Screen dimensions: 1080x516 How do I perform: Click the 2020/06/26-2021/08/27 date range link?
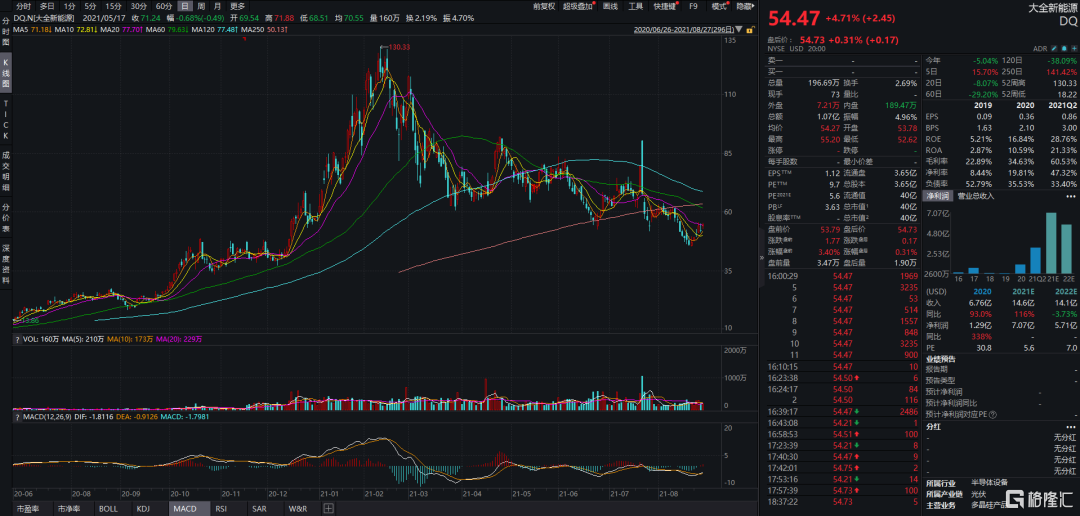[683, 30]
